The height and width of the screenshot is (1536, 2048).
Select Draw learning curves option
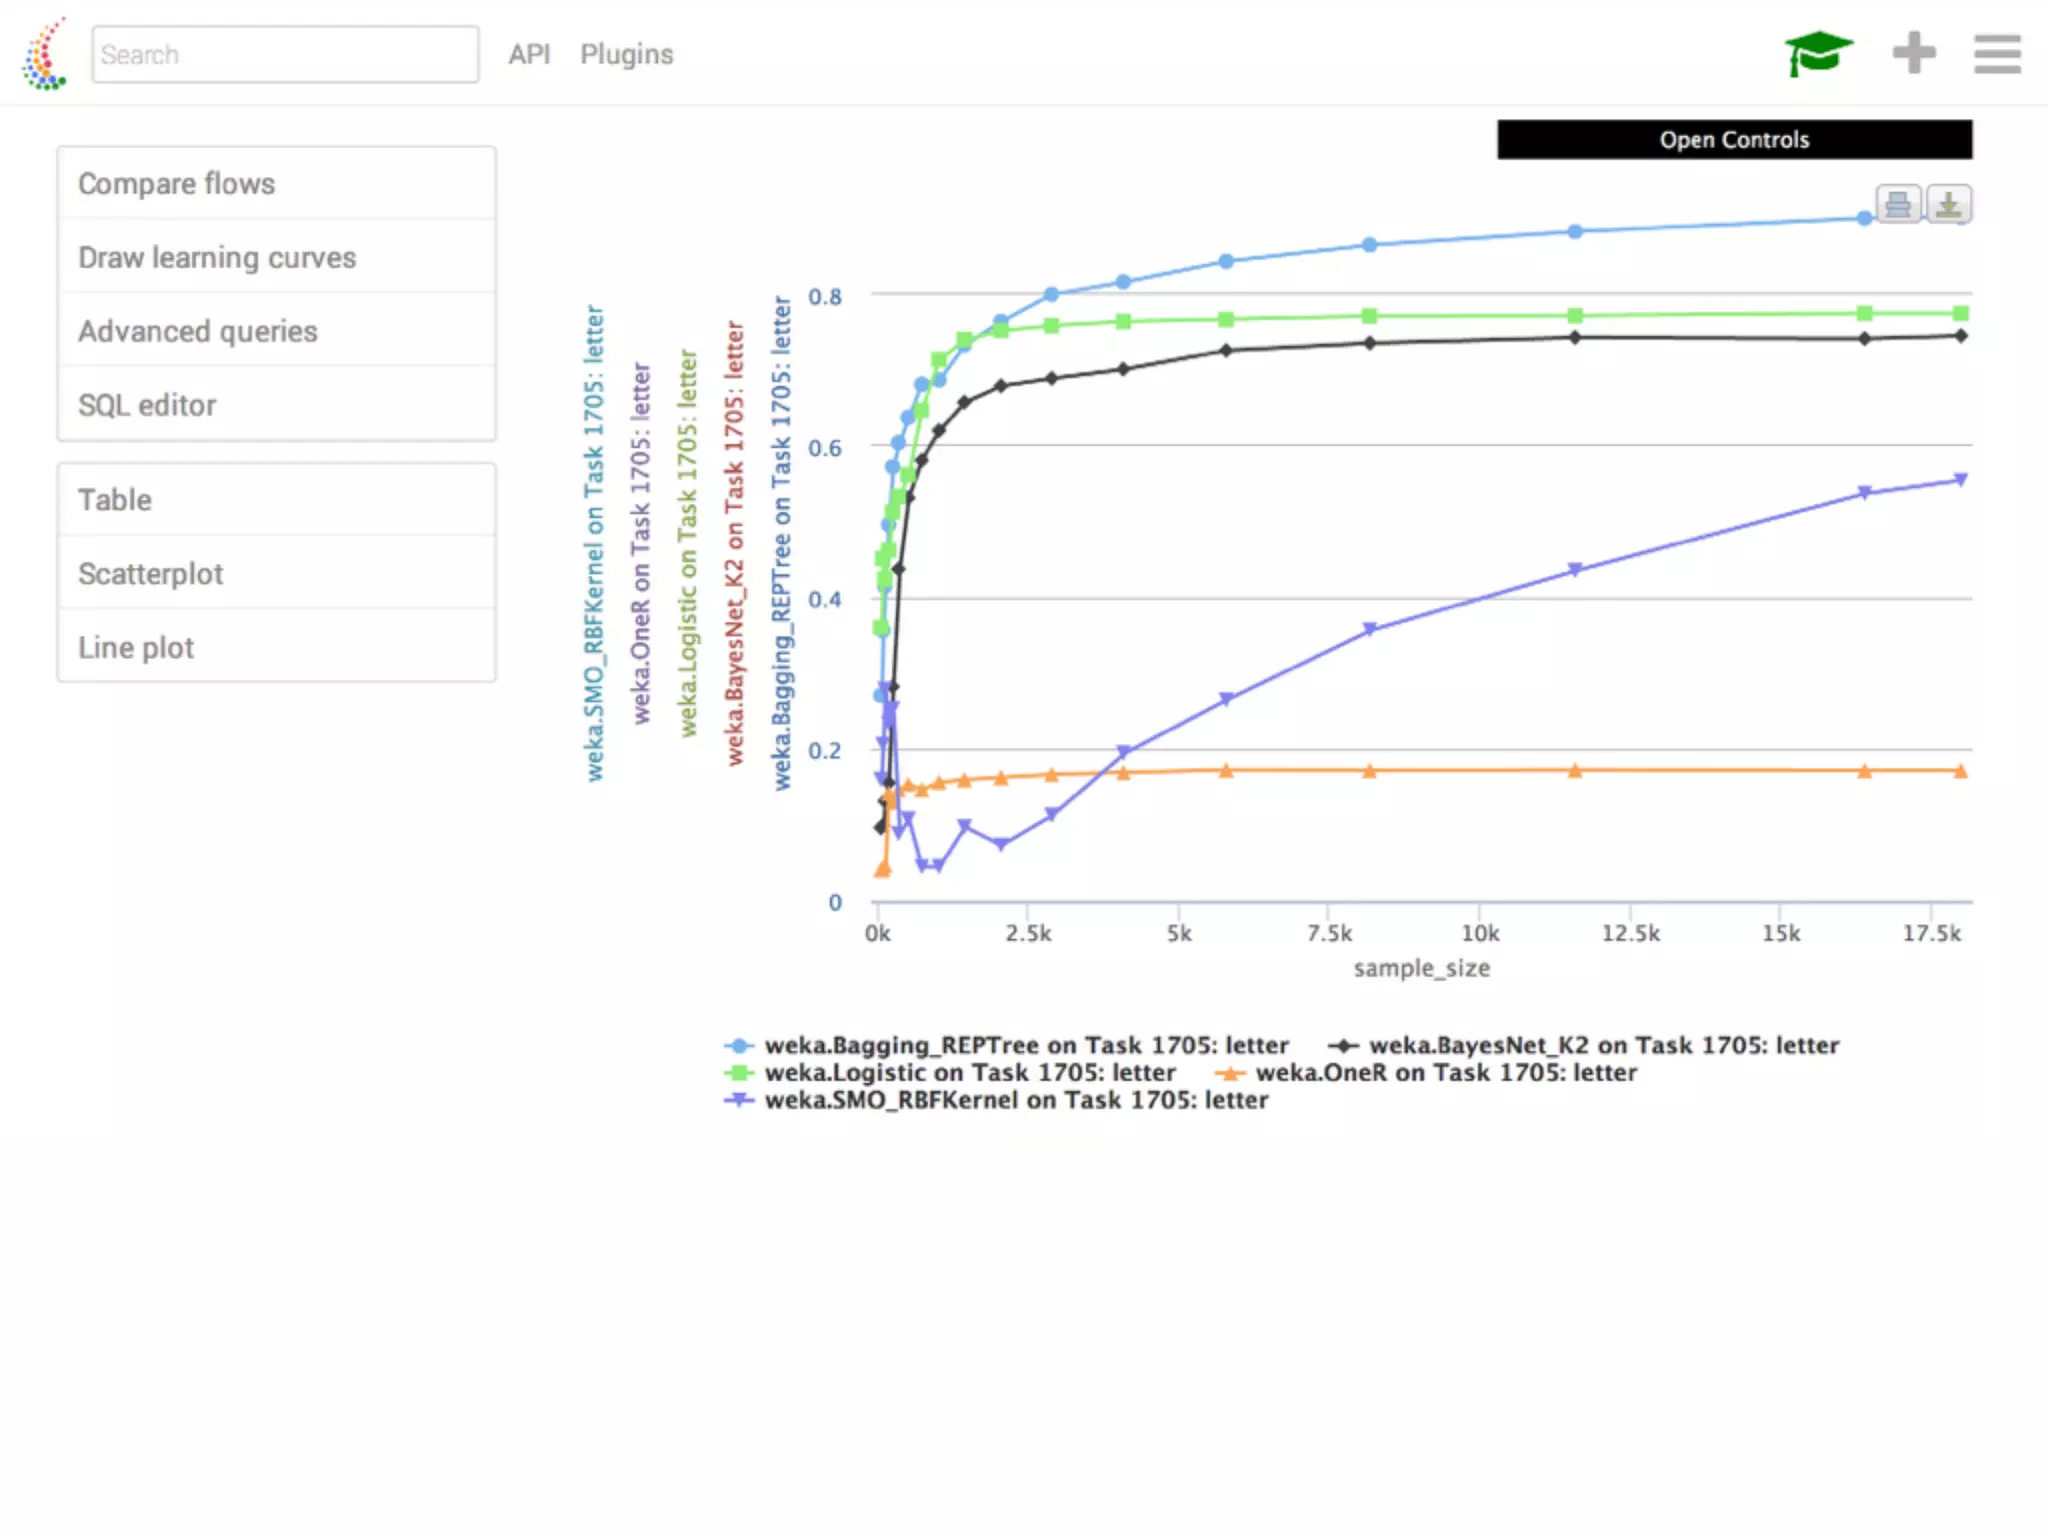217,258
